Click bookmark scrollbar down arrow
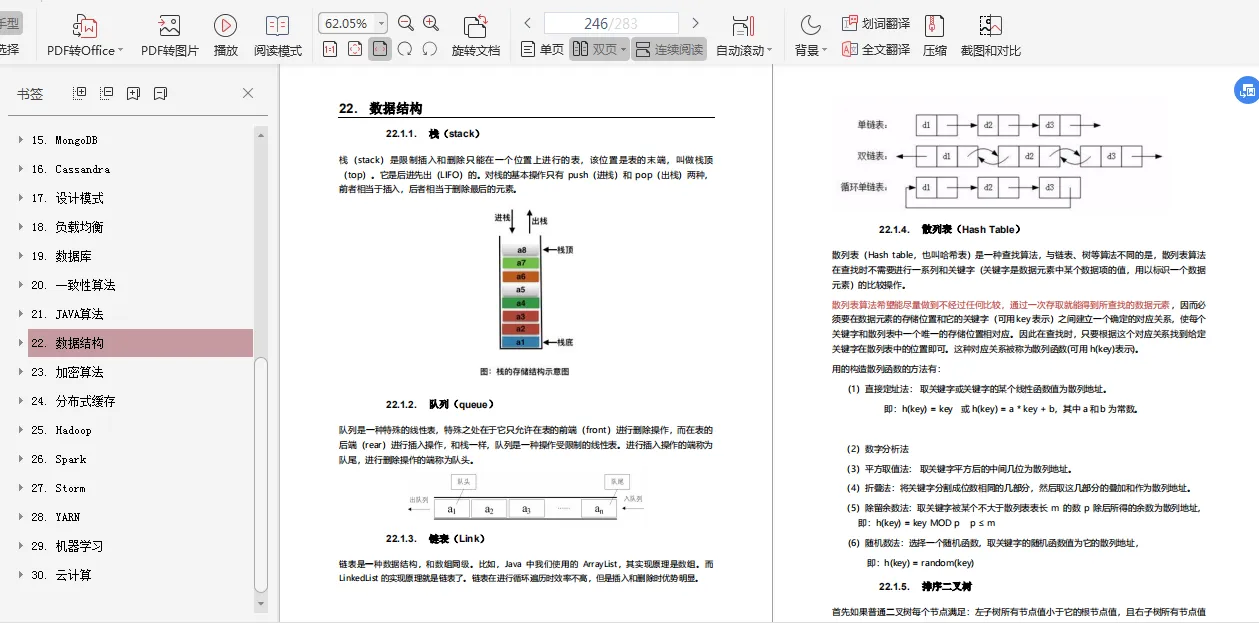Image resolution: width=1259 pixels, height=623 pixels. [x=262, y=604]
